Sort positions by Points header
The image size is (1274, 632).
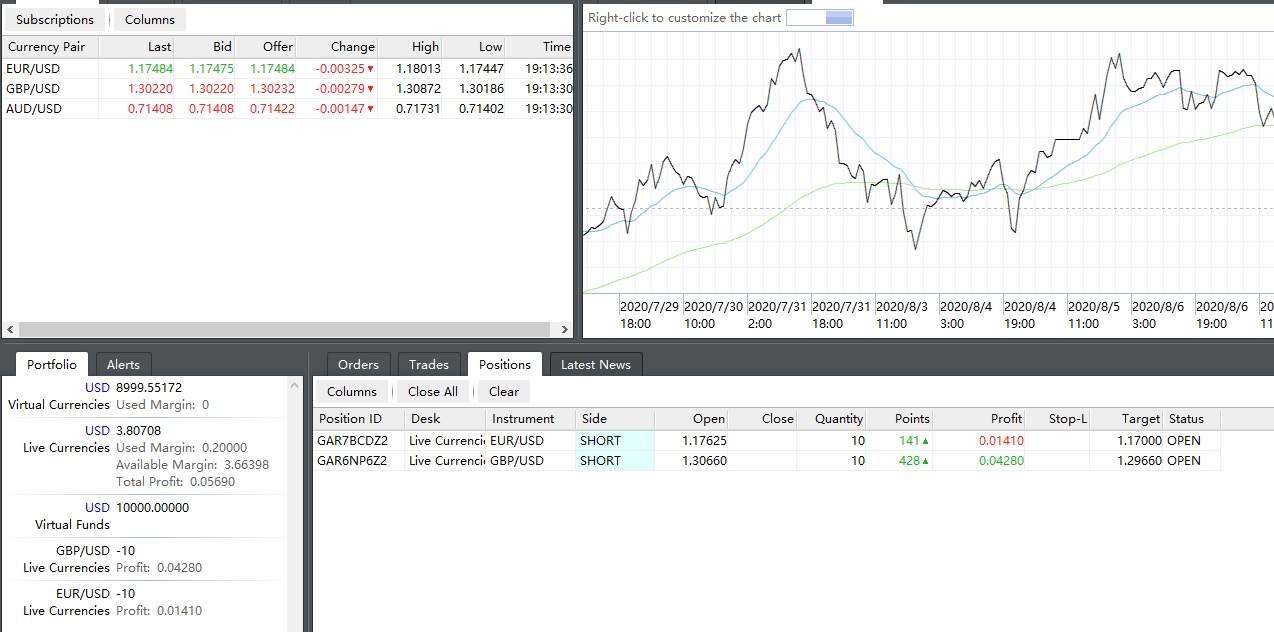point(900,419)
